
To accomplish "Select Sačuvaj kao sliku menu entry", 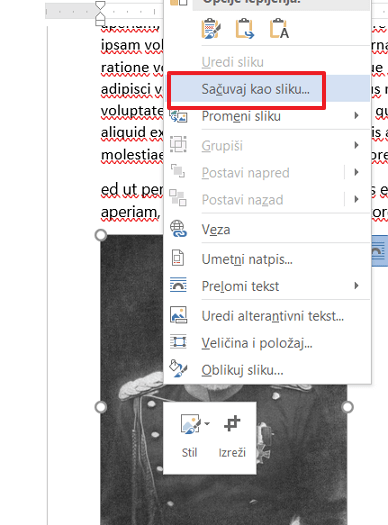I will point(268,89).
